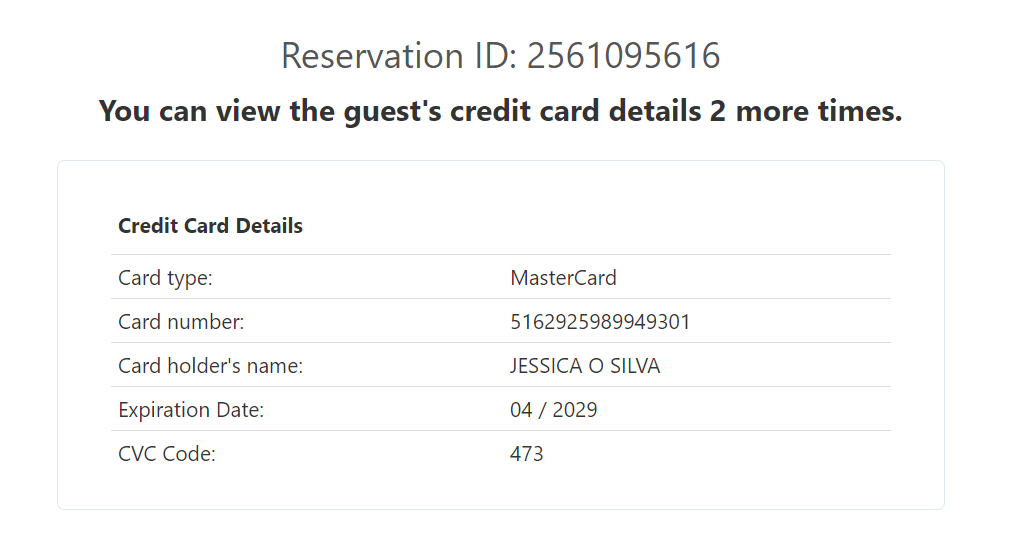Click the "Card type:" label
Viewport: 1012px width, 533px height.
tap(165, 278)
